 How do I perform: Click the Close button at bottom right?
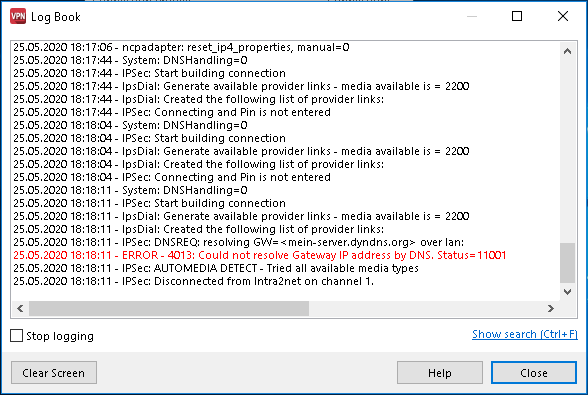point(534,372)
